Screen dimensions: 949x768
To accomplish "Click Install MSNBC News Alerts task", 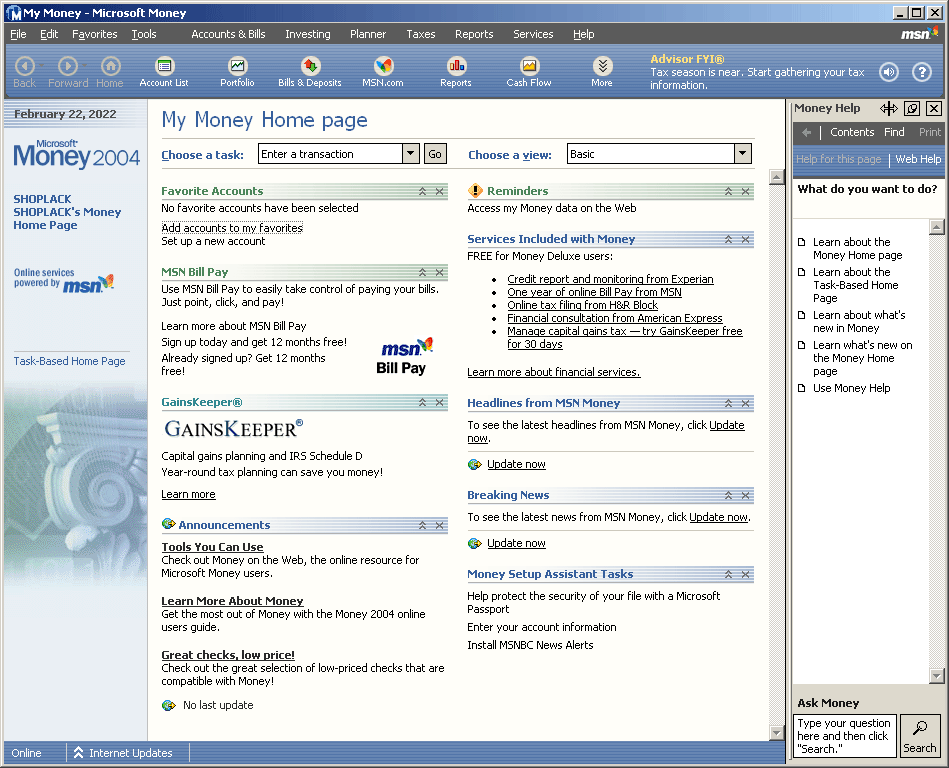I will (x=530, y=645).
